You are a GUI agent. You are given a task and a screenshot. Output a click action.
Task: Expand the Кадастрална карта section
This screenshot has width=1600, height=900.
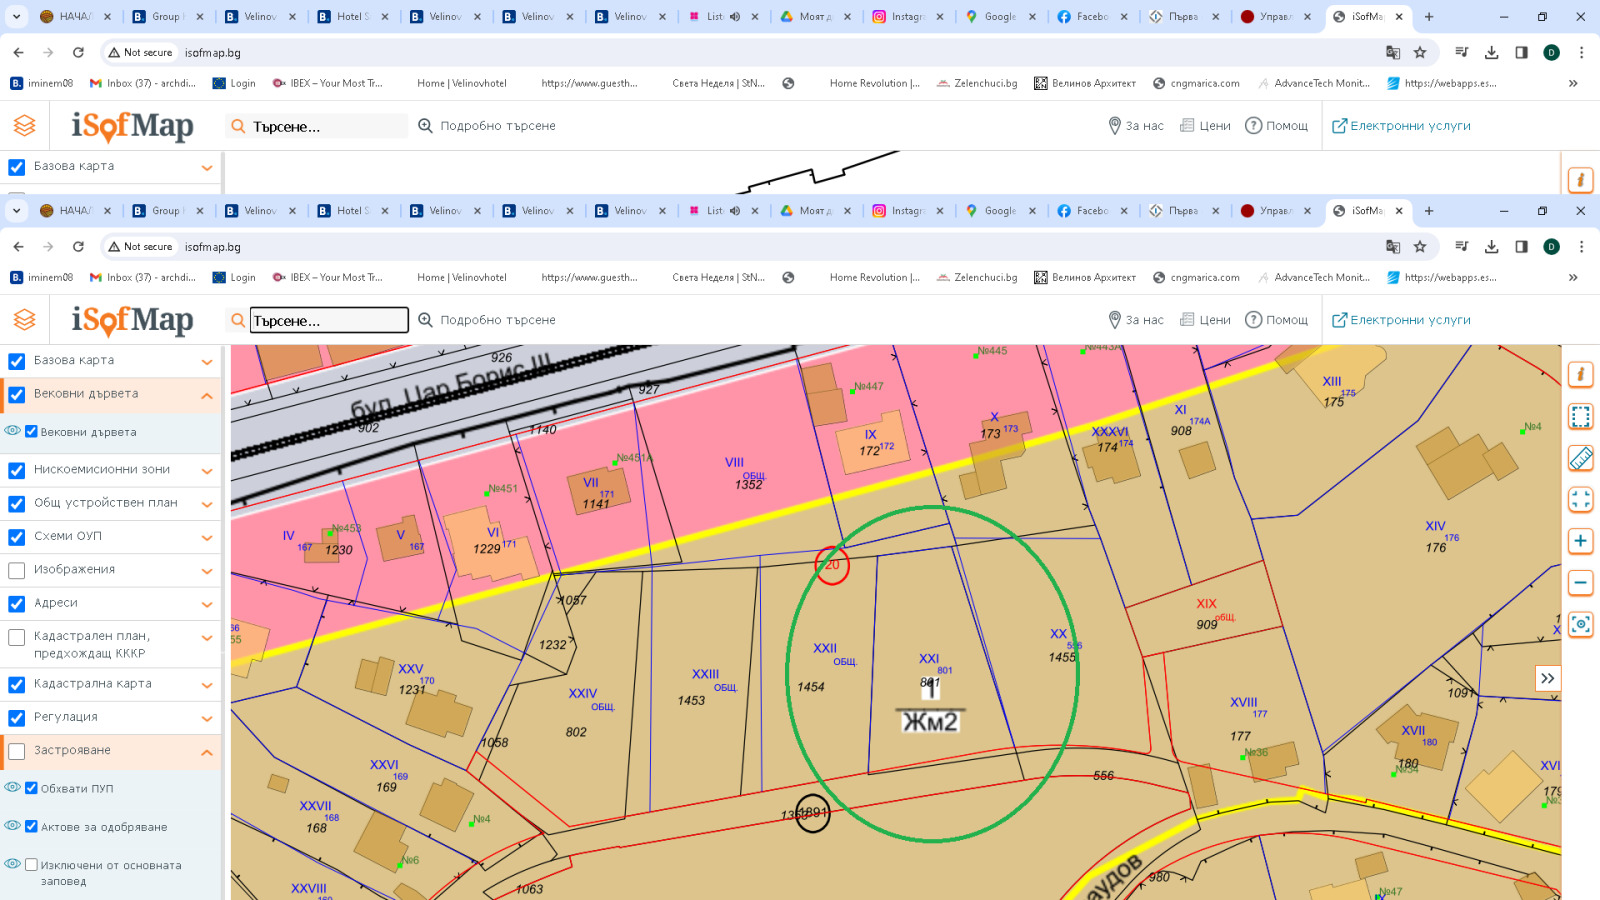[x=206, y=684]
